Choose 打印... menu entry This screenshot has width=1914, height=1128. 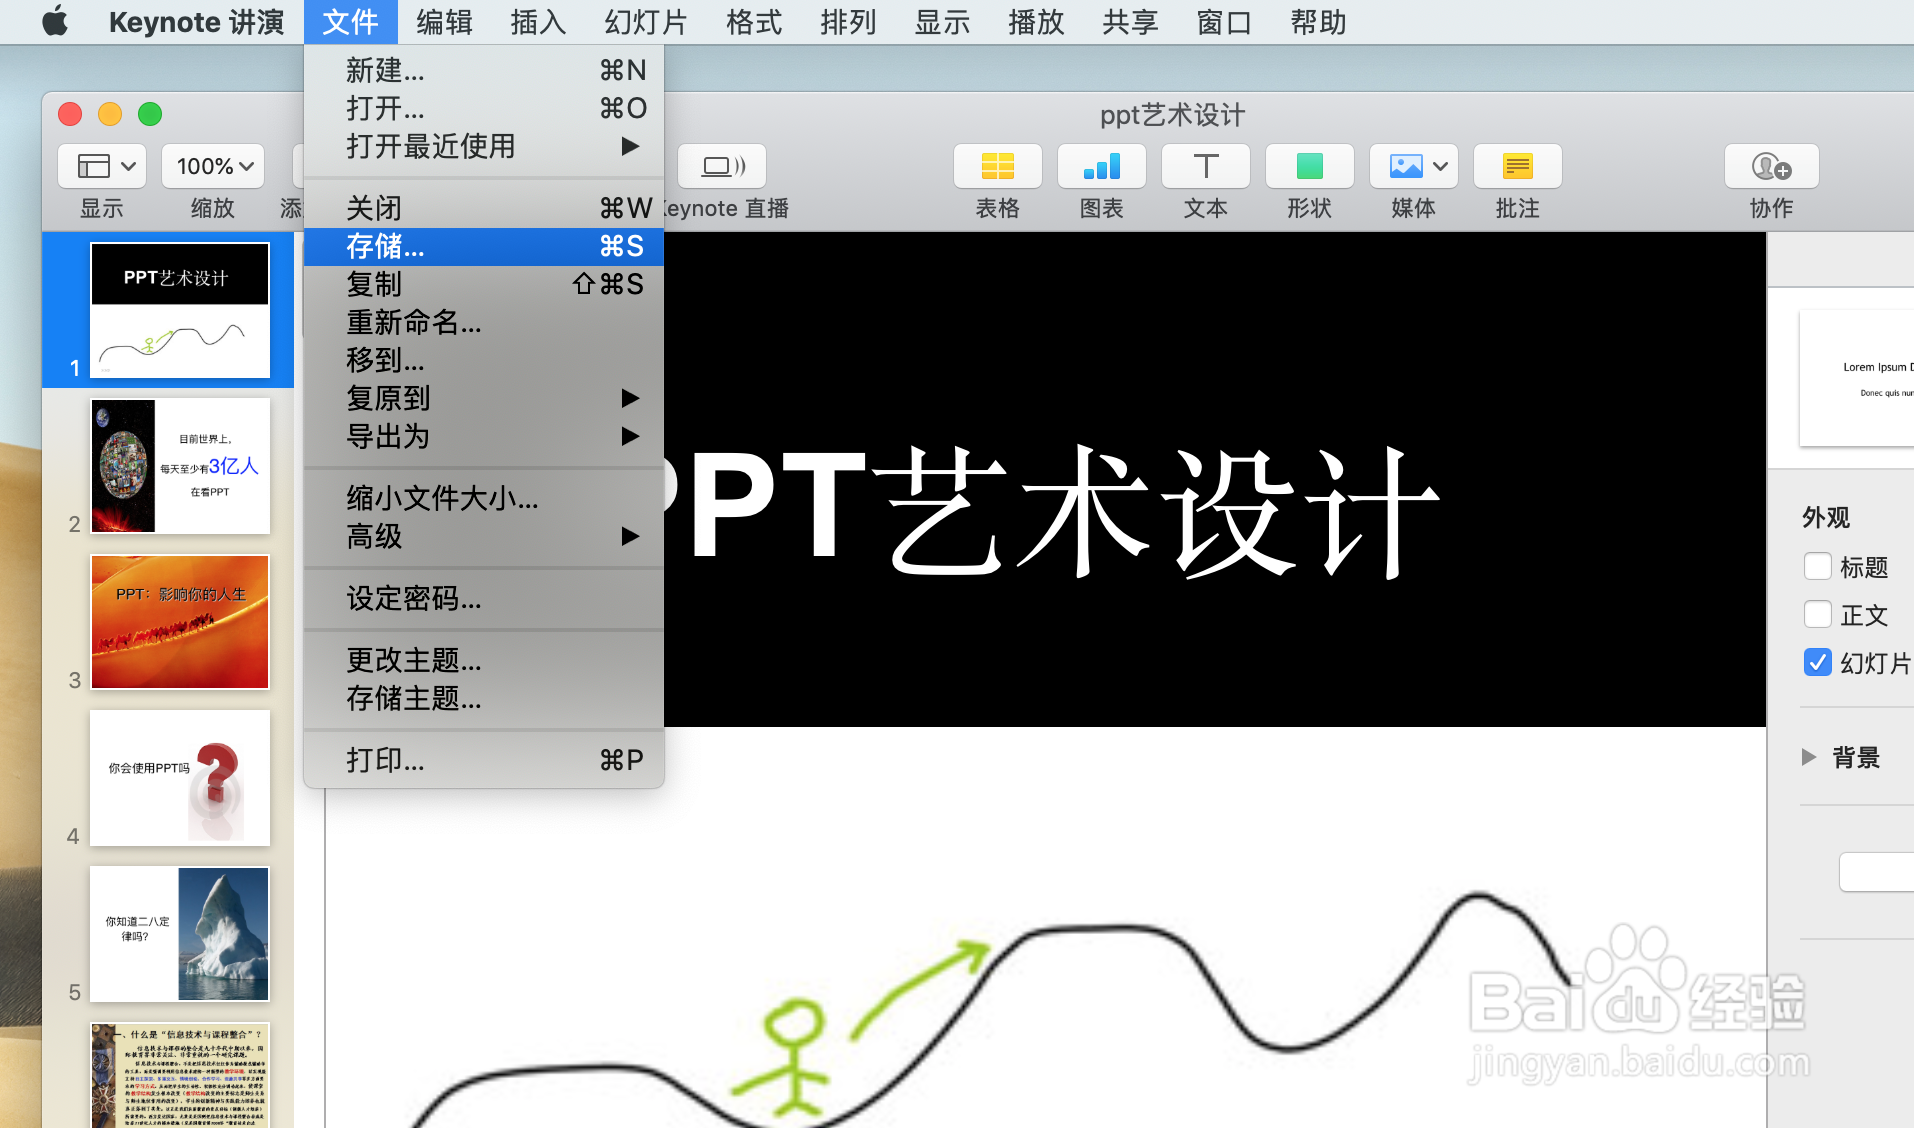point(484,760)
